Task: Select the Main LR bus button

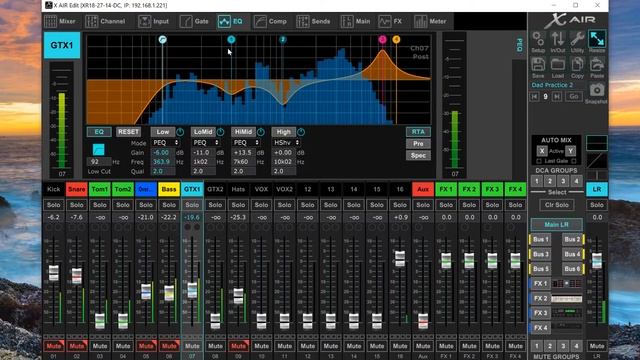Action: coord(556,224)
